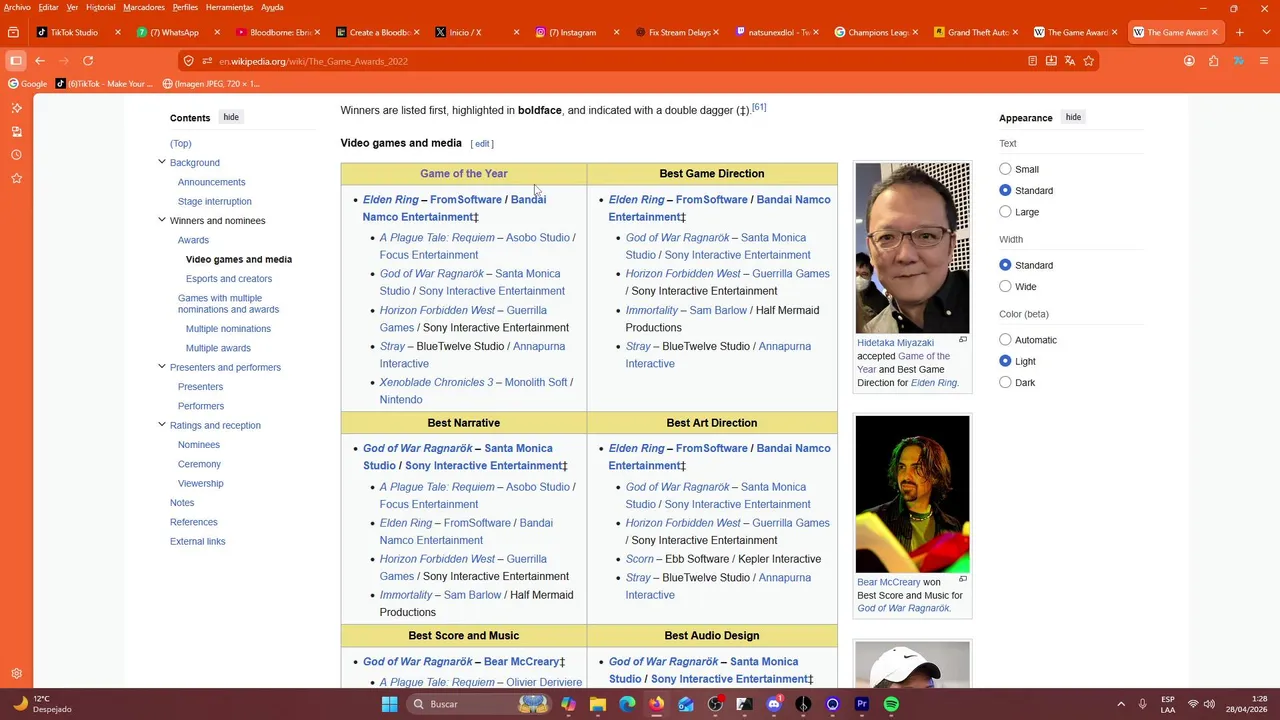
Task: Open Bear McCreary photo thumbnail
Action: click(912, 494)
